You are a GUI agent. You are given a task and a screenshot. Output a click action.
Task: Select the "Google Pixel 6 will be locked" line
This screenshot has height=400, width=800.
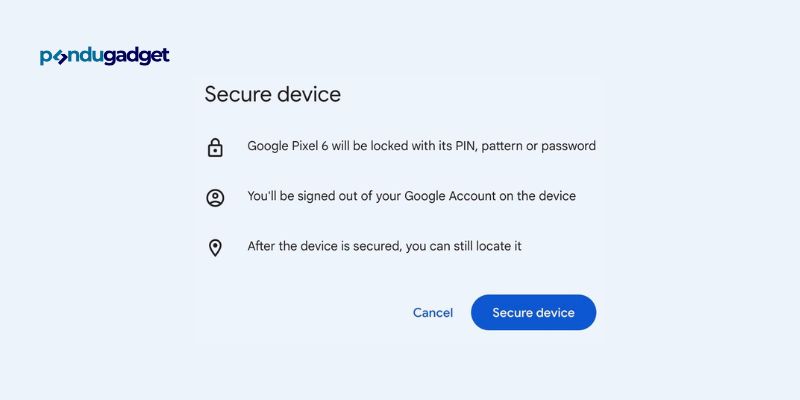point(421,146)
